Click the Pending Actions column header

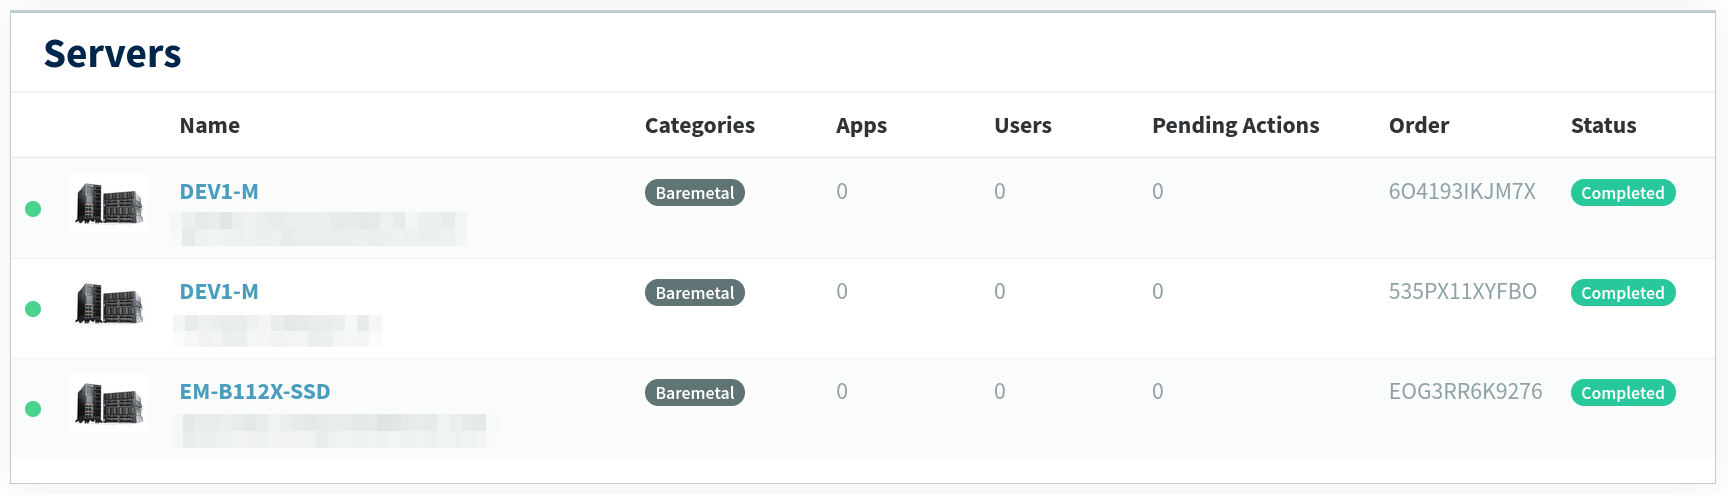coord(1235,126)
